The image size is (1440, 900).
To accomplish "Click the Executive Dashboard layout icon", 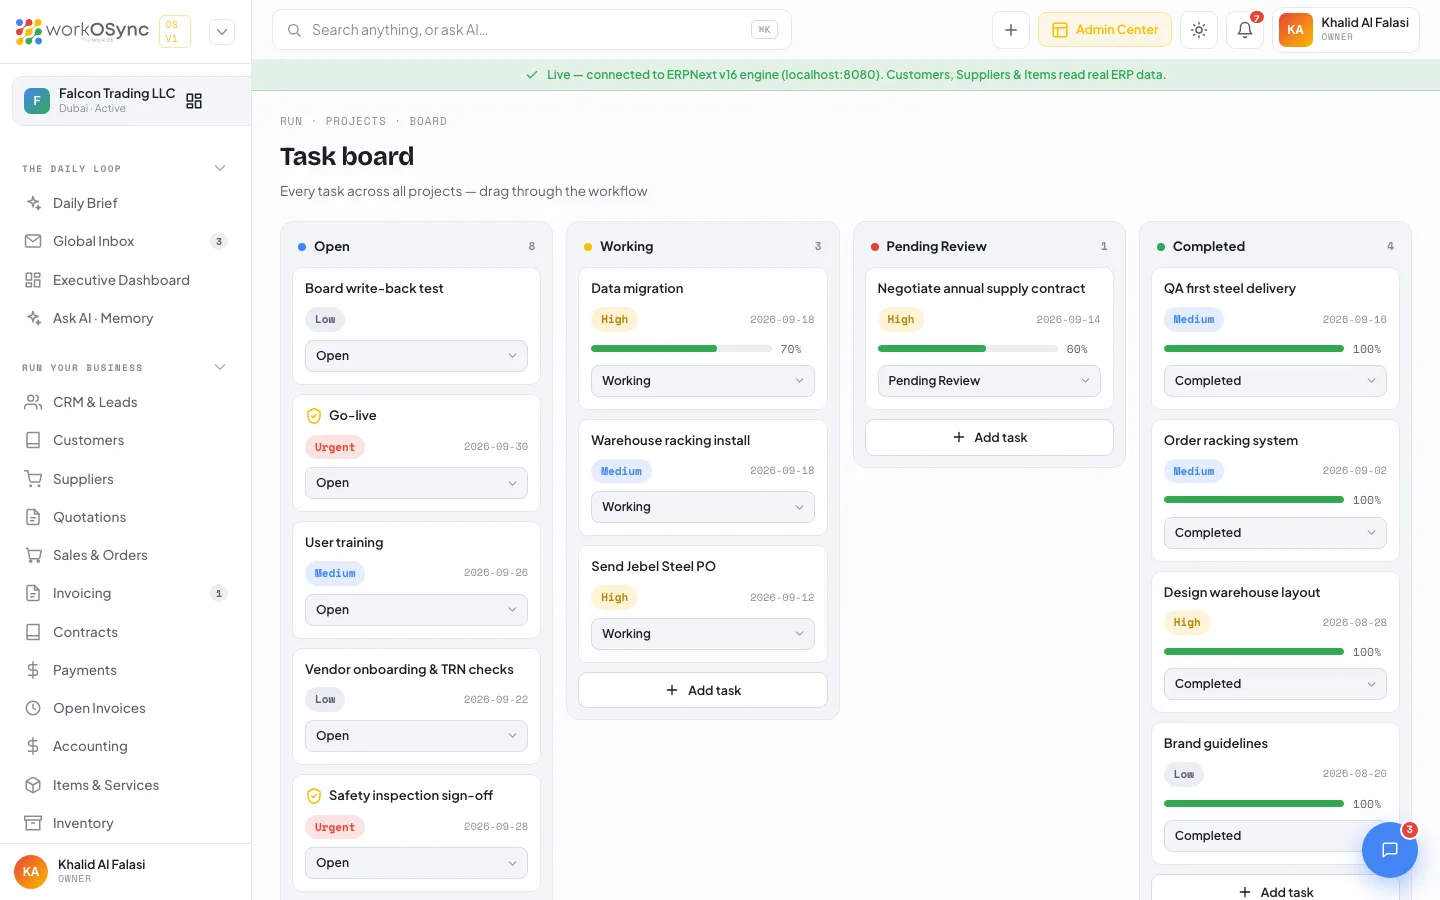I will pyautogui.click(x=33, y=280).
